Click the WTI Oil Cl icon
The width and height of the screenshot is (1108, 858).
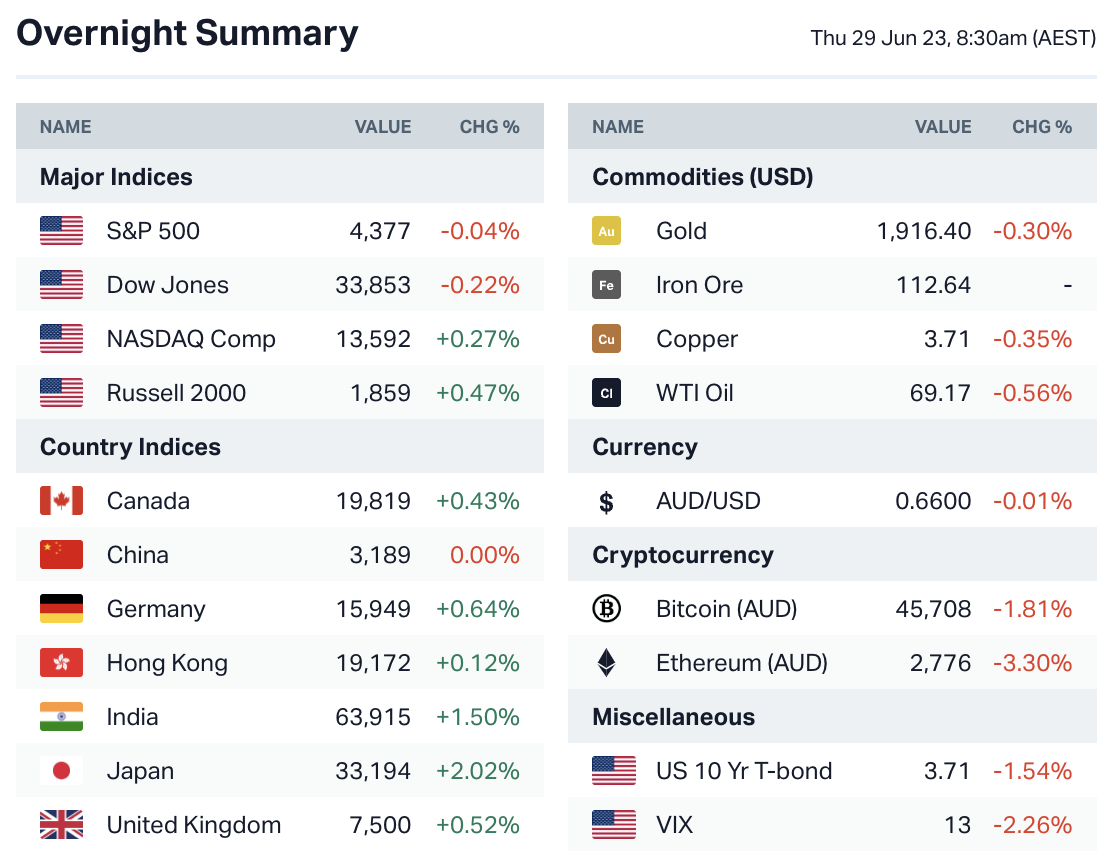click(x=606, y=393)
